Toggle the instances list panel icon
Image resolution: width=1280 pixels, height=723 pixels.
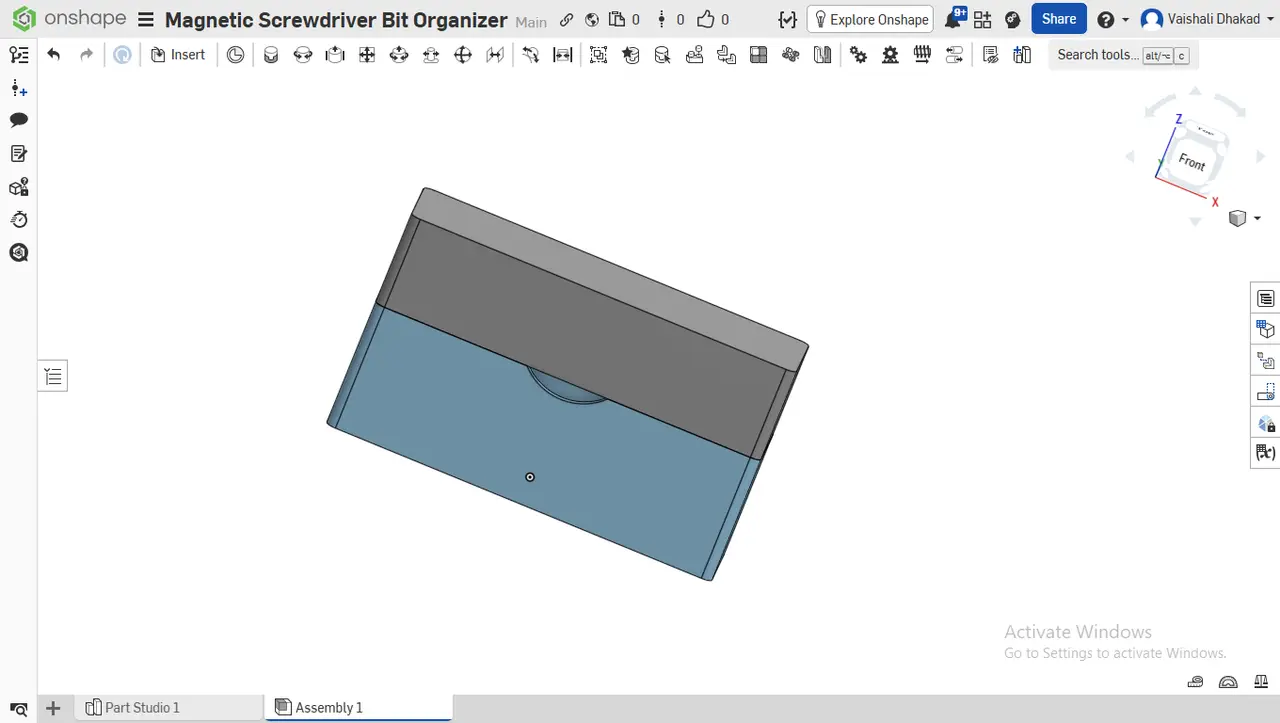pyautogui.click(x=18, y=55)
